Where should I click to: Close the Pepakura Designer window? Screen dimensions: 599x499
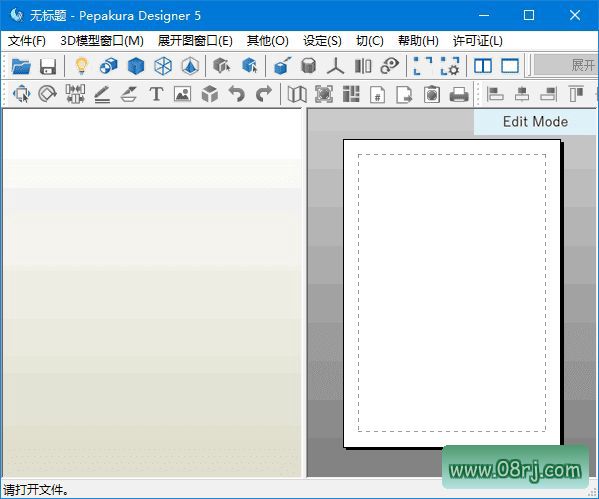575,15
